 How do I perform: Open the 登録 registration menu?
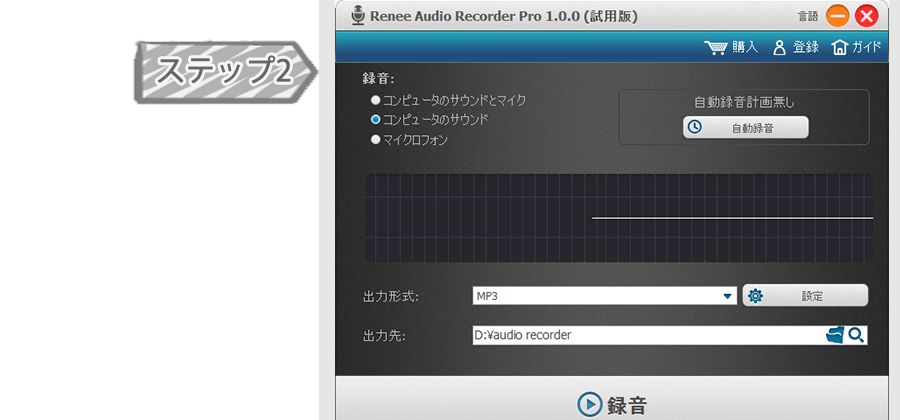796,47
